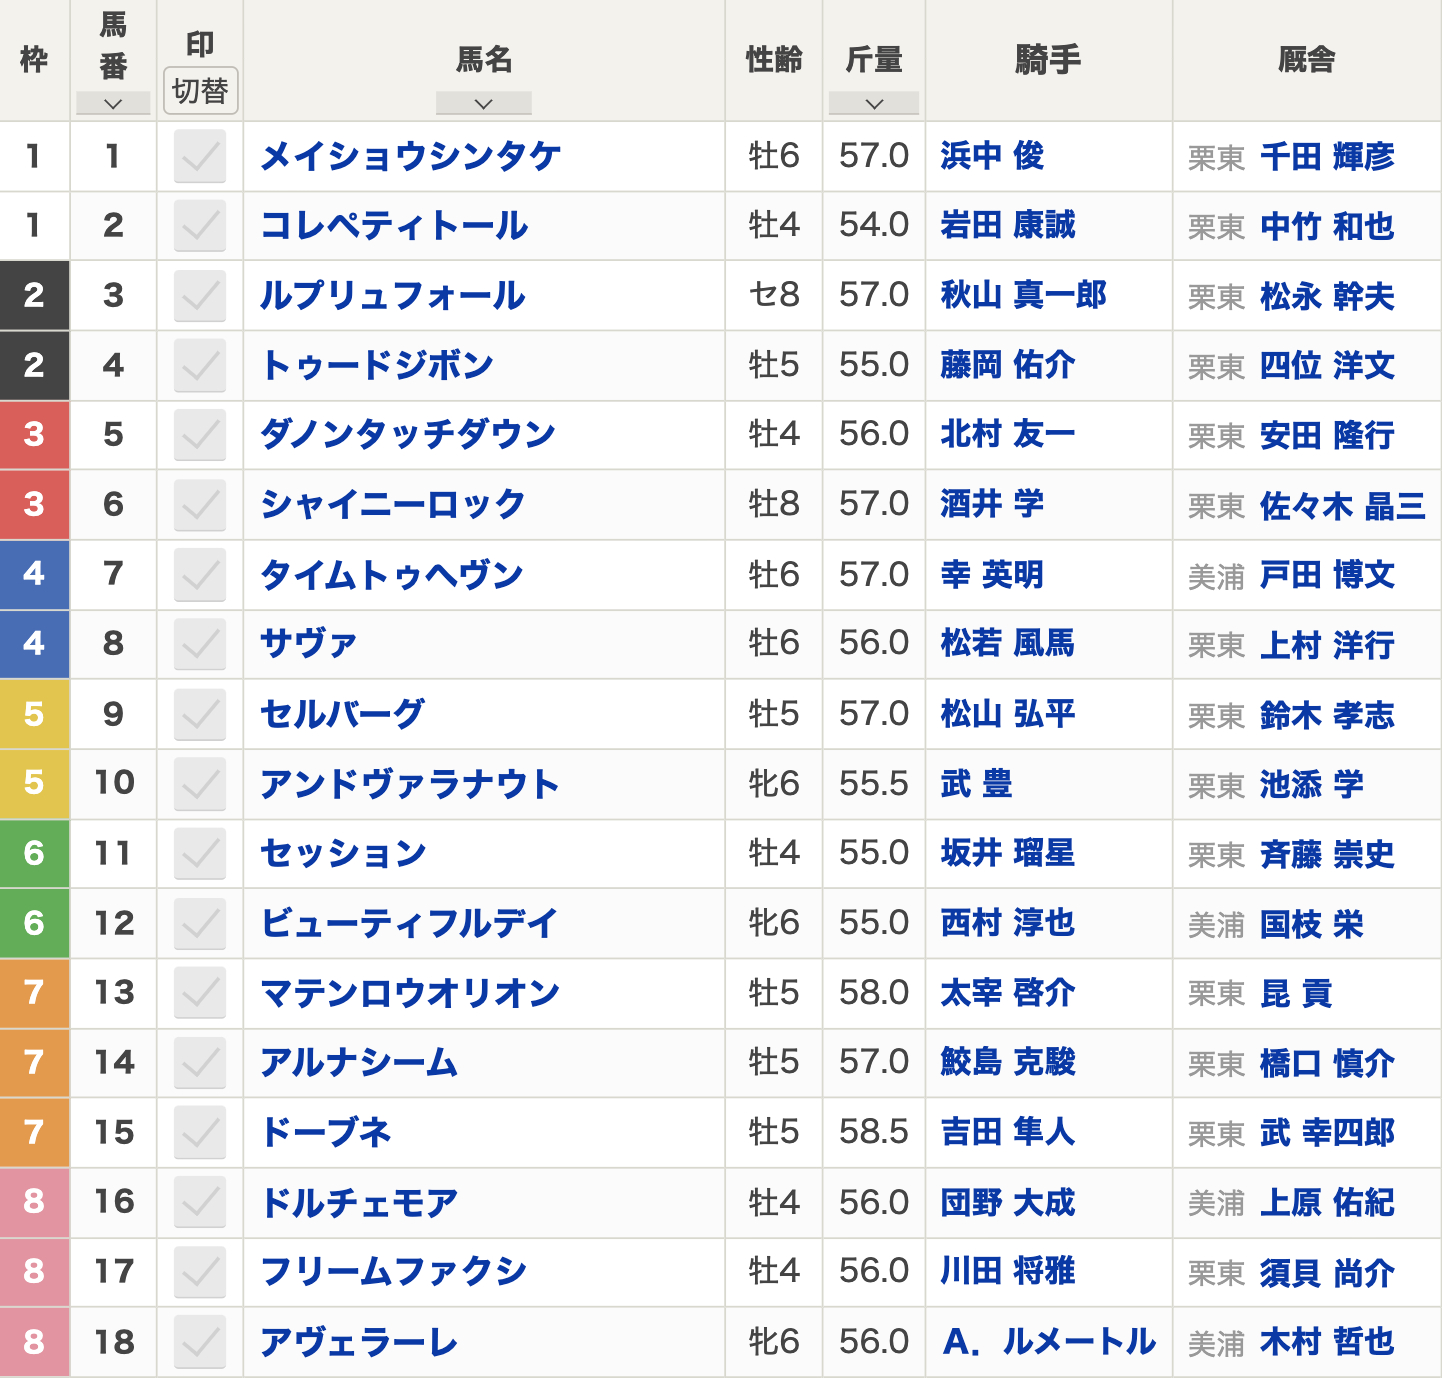The width and height of the screenshot is (1442, 1378).
Task: Toggle the mark checkbox for ルプリュフォール
Action: click(x=200, y=296)
